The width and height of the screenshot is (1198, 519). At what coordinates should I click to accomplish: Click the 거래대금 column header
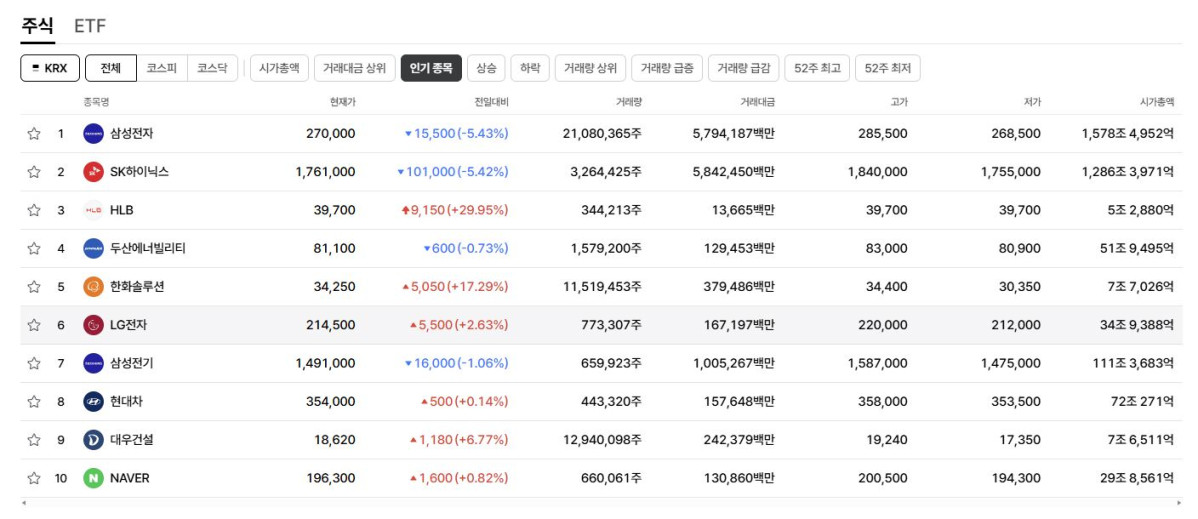[757, 102]
